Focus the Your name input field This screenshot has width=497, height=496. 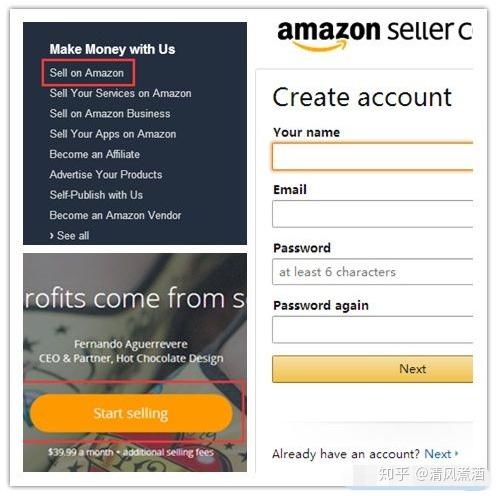[x=373, y=156]
